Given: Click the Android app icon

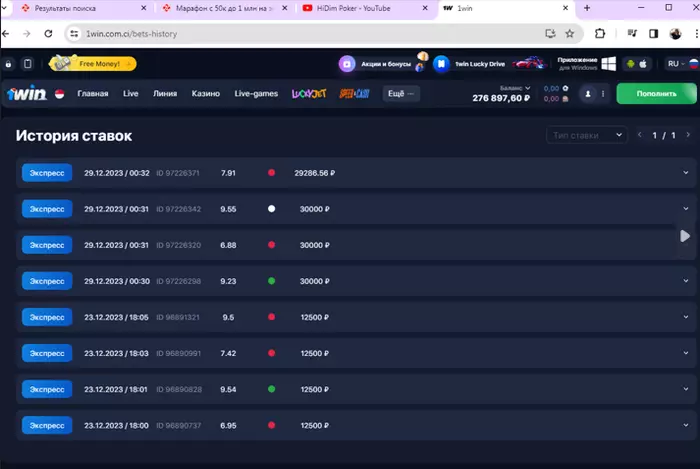Looking at the screenshot, I should click(x=630, y=64).
